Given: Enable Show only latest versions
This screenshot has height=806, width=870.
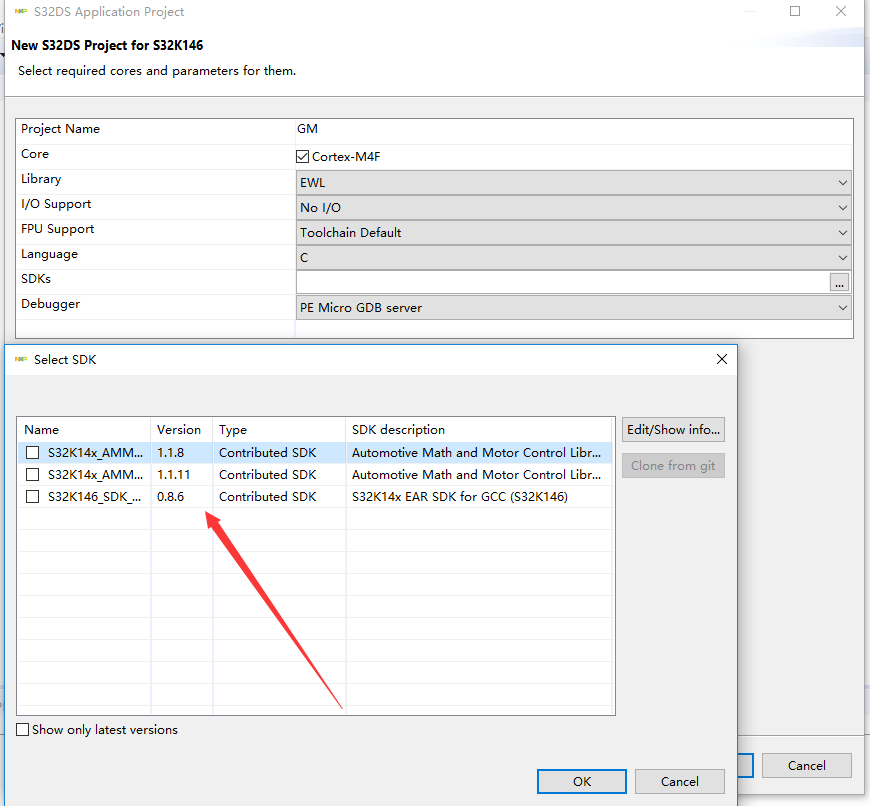Looking at the screenshot, I should point(23,729).
